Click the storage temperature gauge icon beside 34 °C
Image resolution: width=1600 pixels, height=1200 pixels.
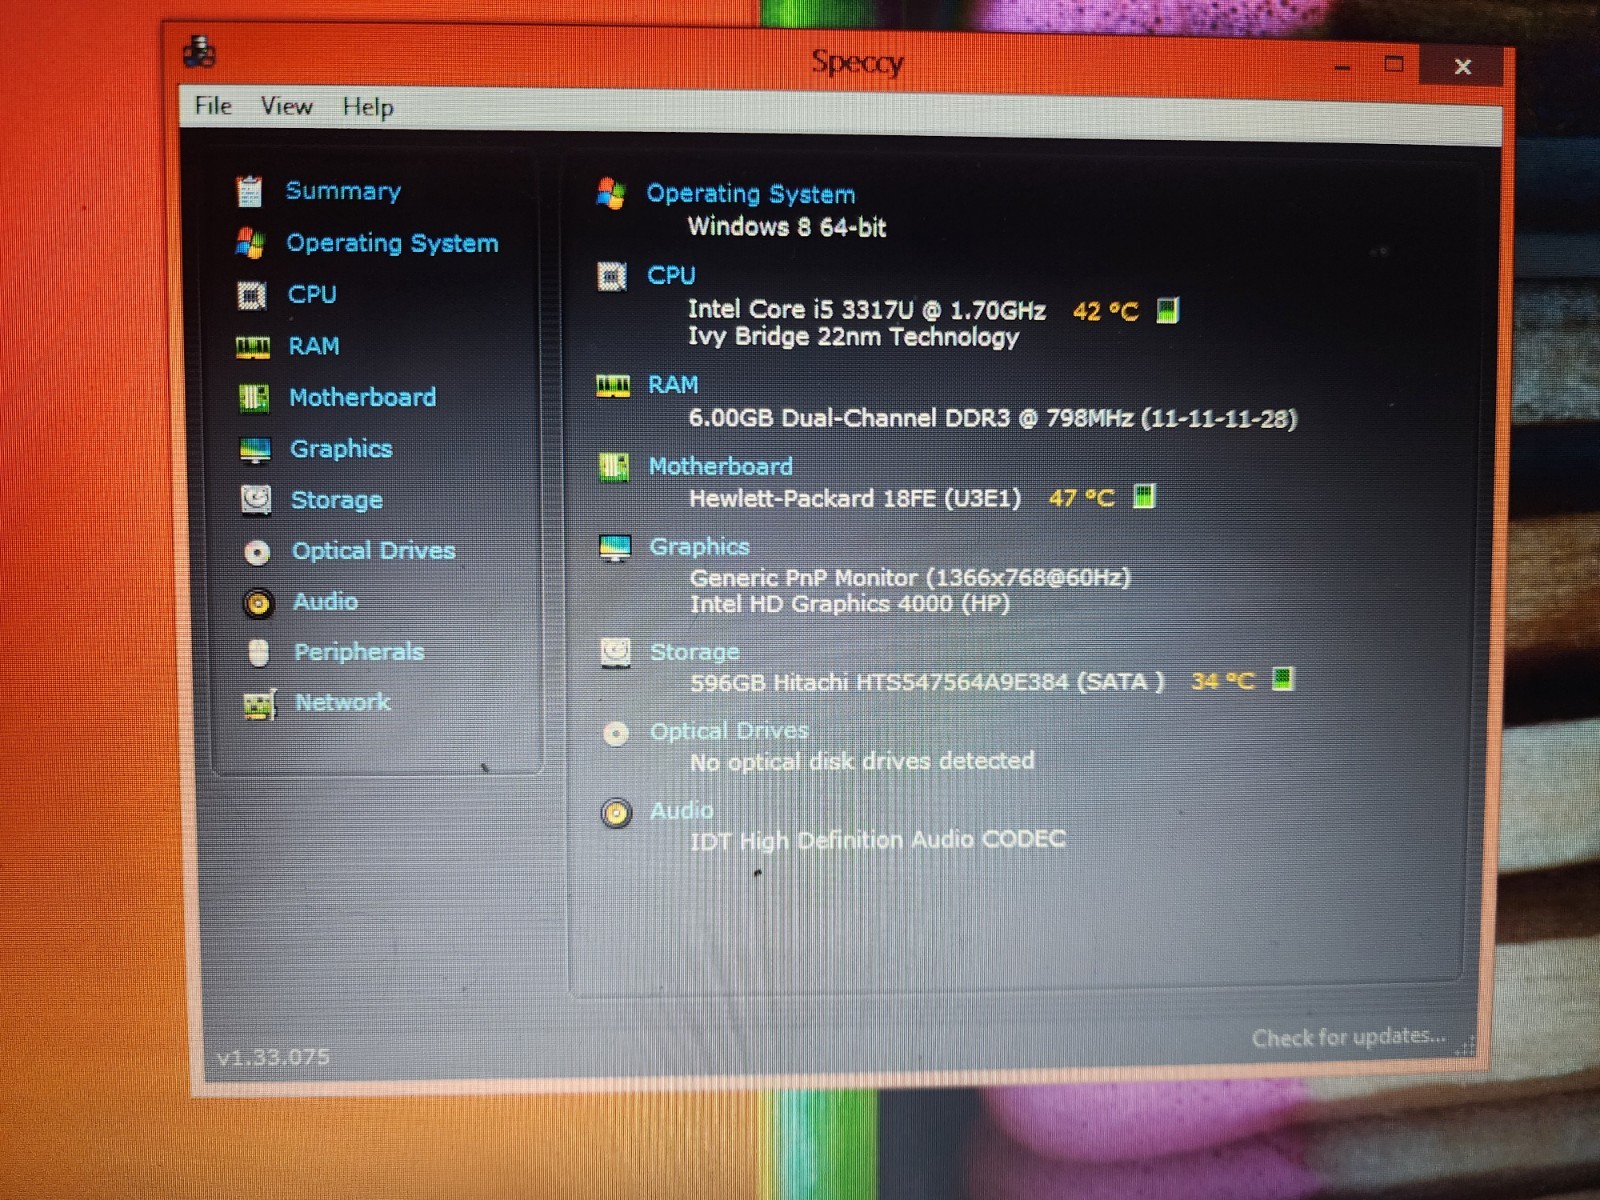(x=1283, y=679)
